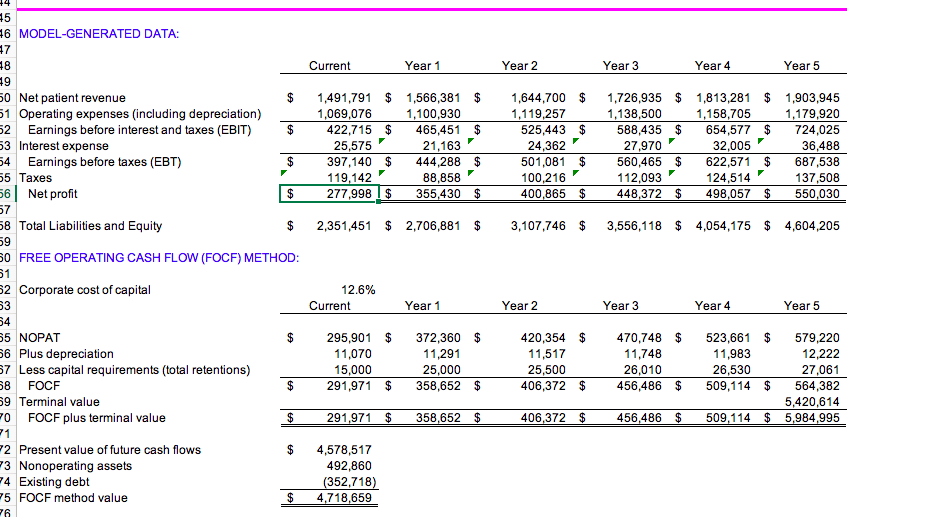Image resolution: width=945 pixels, height=517 pixels.
Task: Select Year 1 net patient revenue 1,566,381
Action: click(x=433, y=98)
